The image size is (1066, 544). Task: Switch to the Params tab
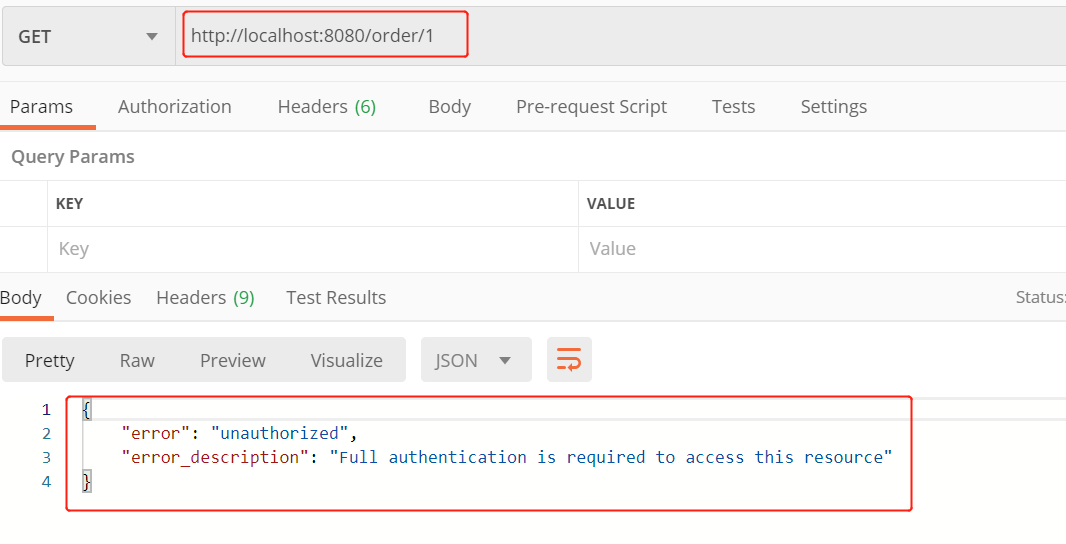[x=41, y=107]
